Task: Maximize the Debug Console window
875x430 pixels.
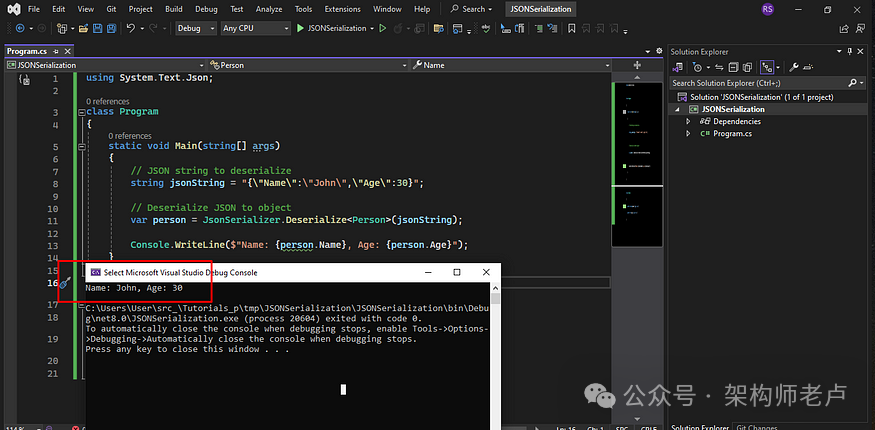Action: [456, 272]
